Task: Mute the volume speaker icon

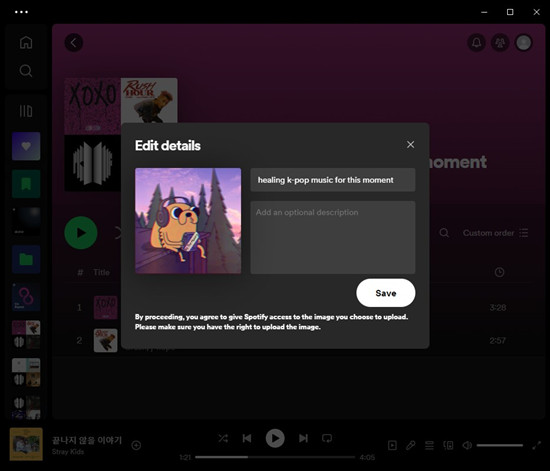Action: 467,445
